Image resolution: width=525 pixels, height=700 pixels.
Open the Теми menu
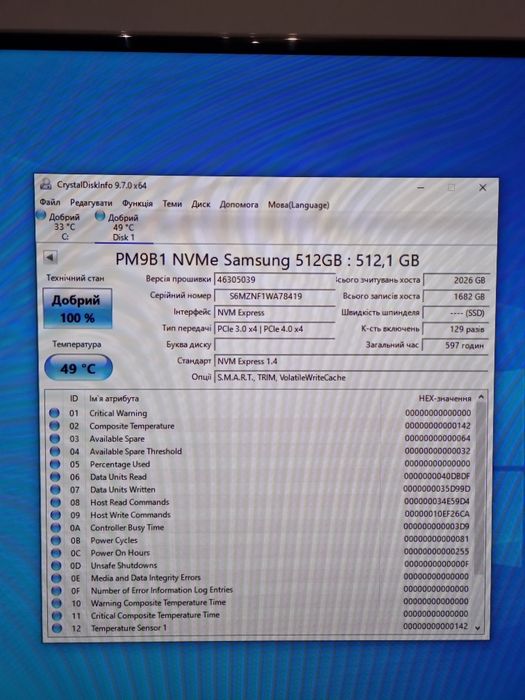[x=172, y=204]
